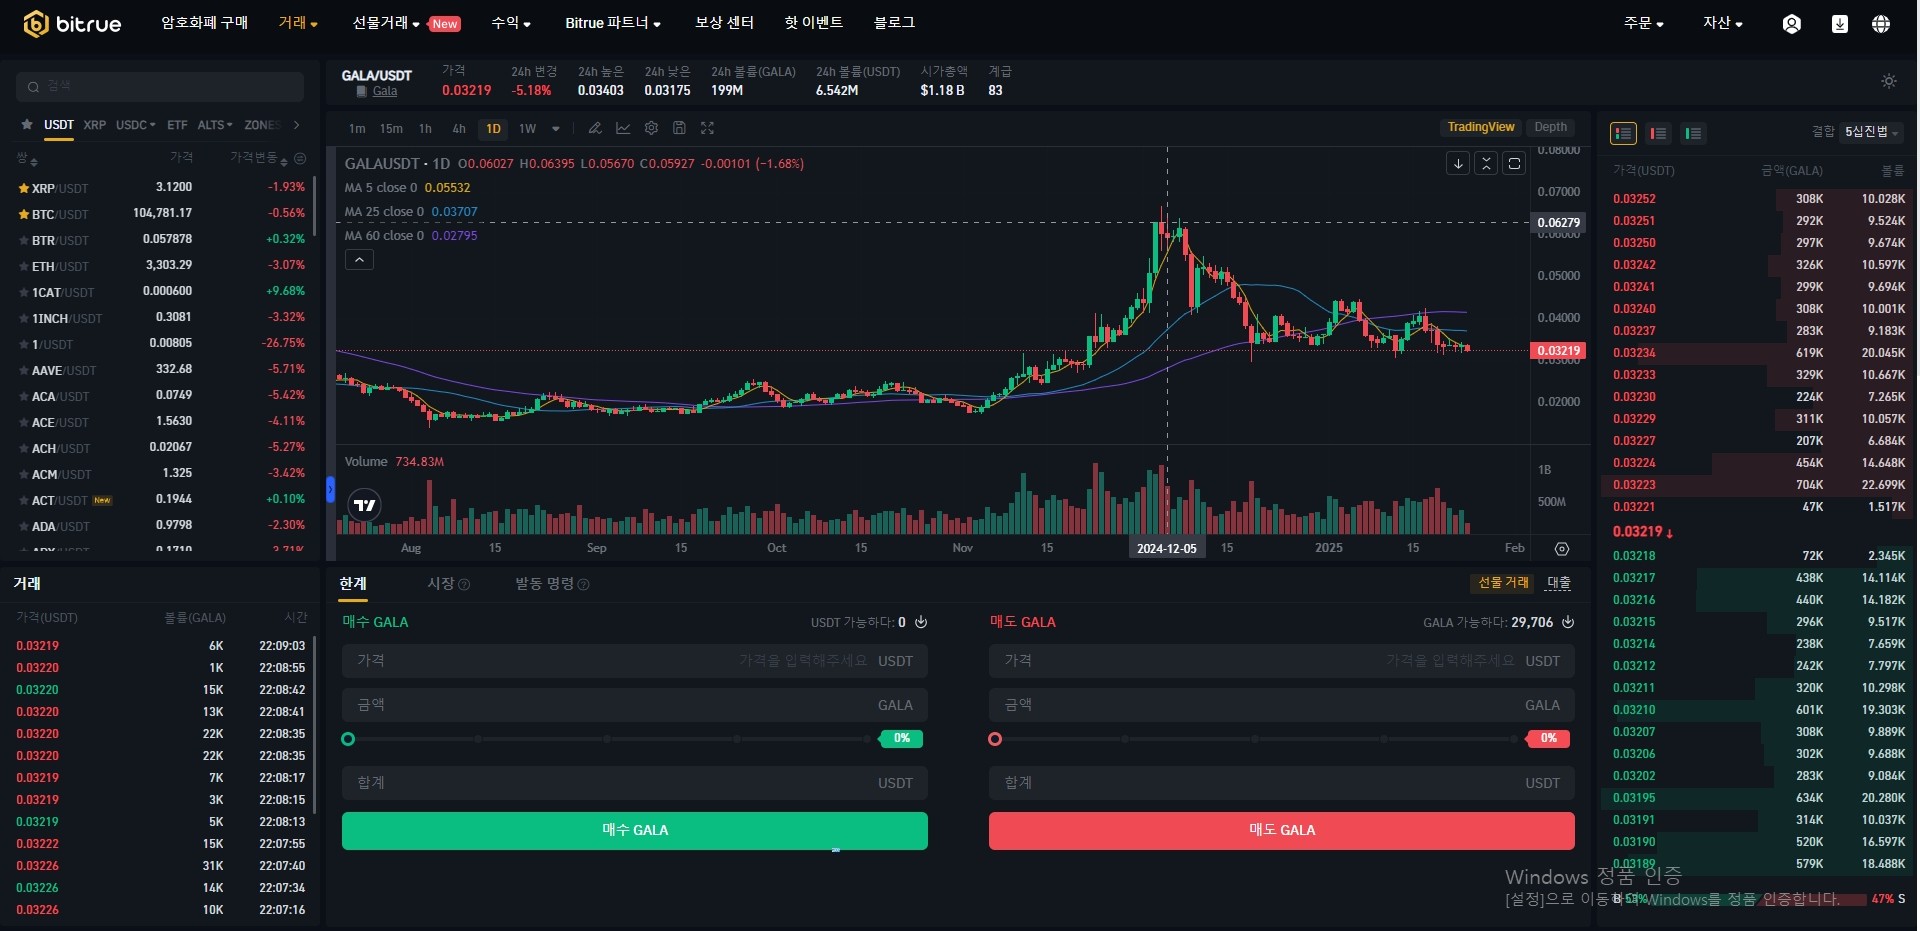This screenshot has height=931, width=1920.
Task: Open the 자산 assets dropdown
Action: [x=1723, y=23]
